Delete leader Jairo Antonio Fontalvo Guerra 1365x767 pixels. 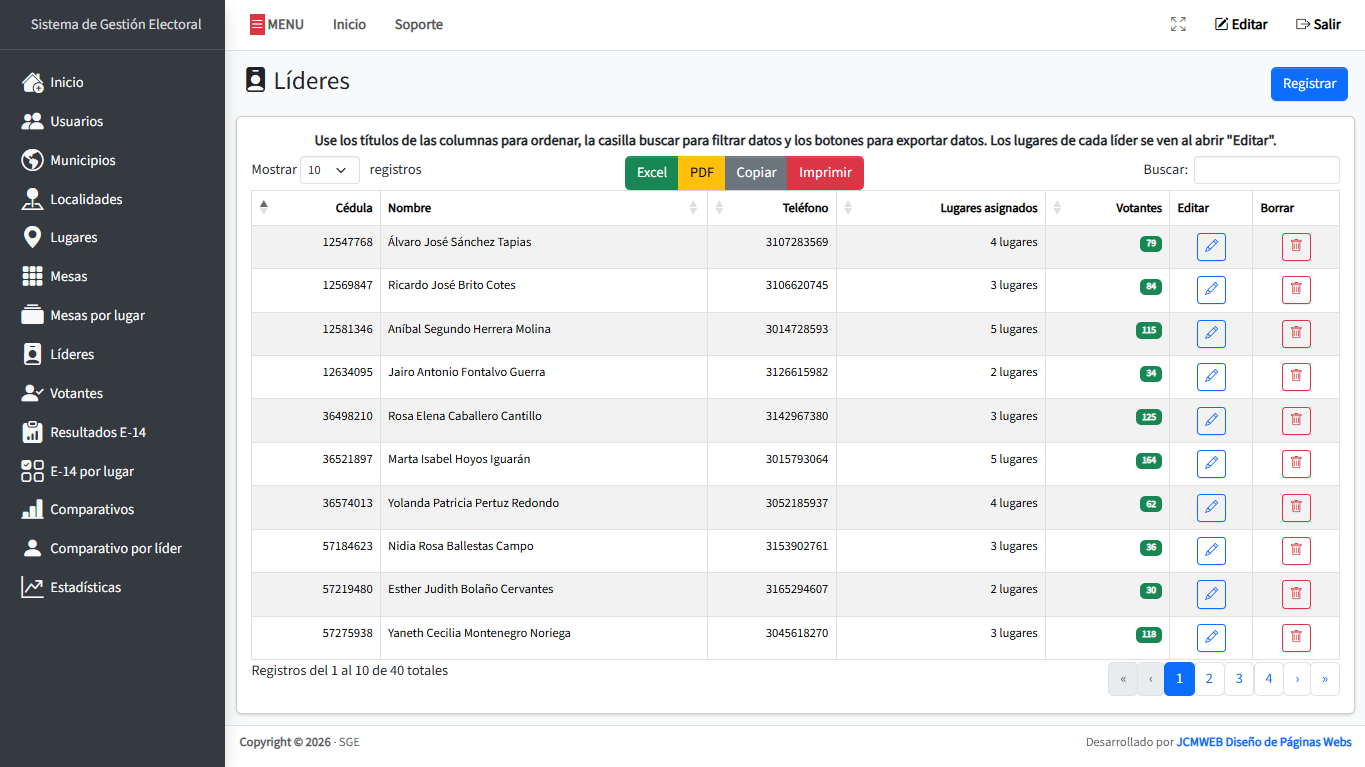click(1296, 377)
